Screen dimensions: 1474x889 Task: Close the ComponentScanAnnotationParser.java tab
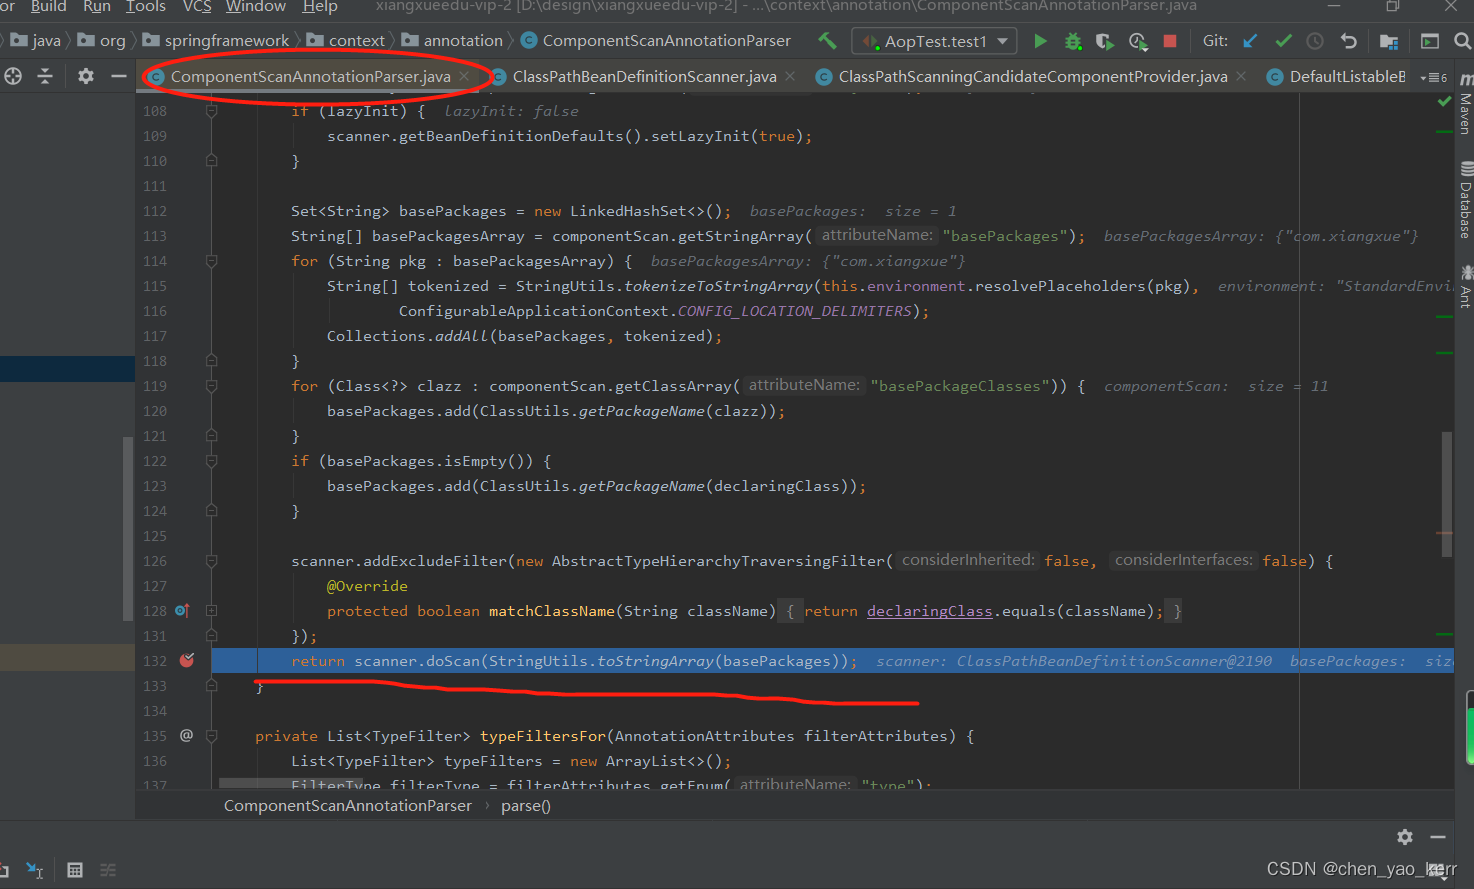(464, 76)
